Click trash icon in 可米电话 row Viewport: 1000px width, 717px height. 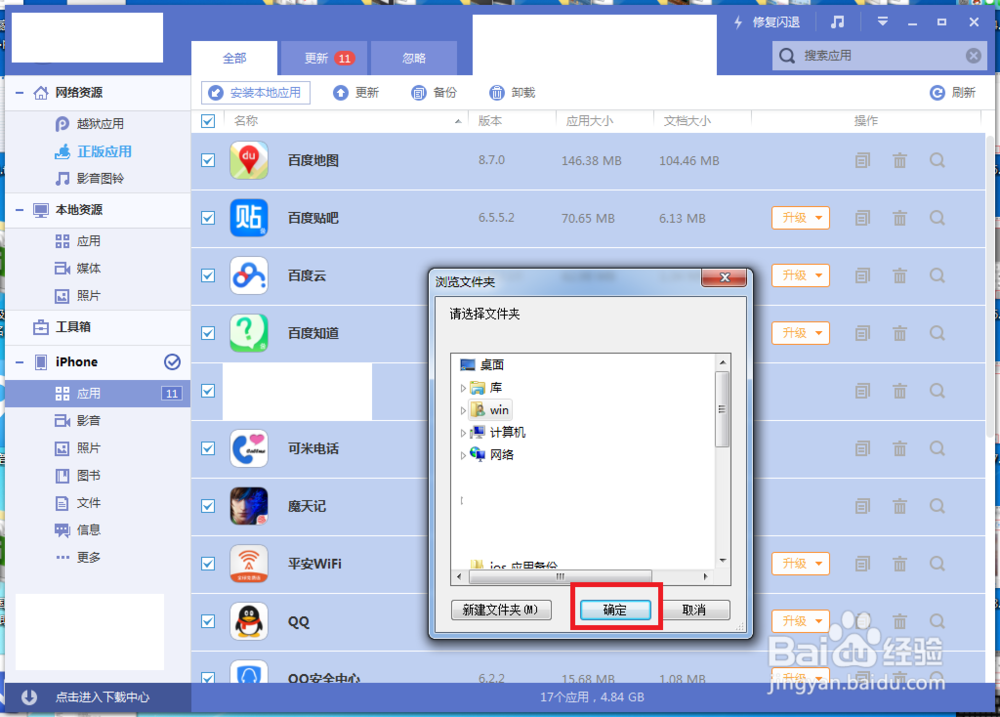pos(900,448)
